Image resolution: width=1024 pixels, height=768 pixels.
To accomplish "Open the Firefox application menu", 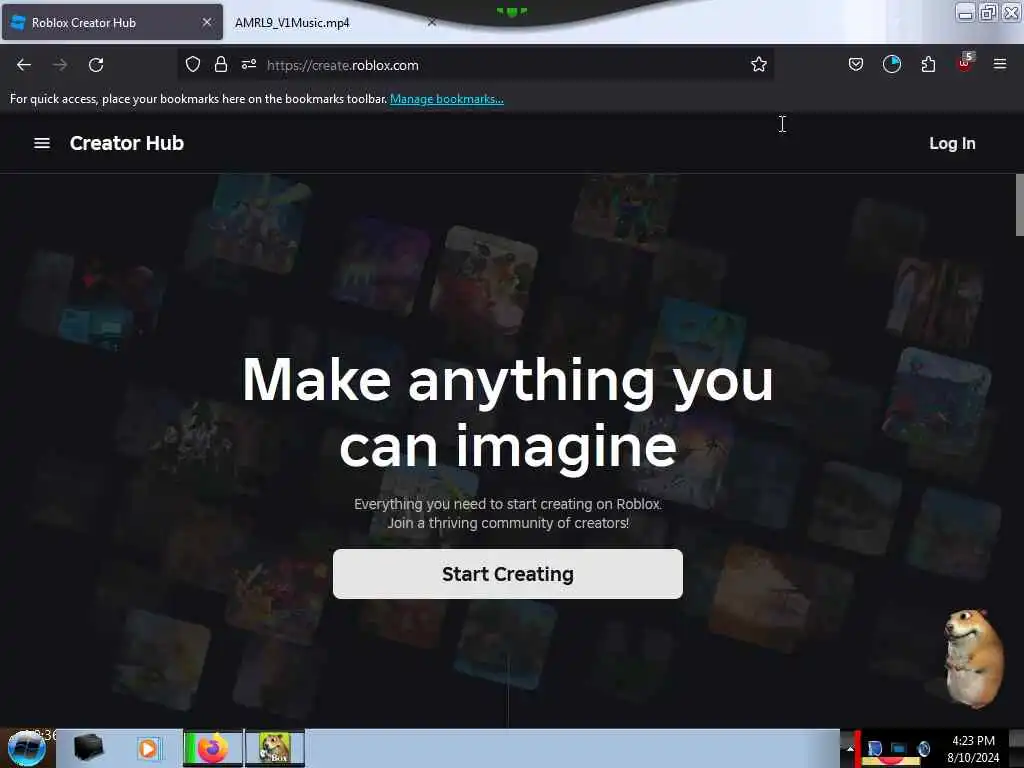I will pos(1000,64).
